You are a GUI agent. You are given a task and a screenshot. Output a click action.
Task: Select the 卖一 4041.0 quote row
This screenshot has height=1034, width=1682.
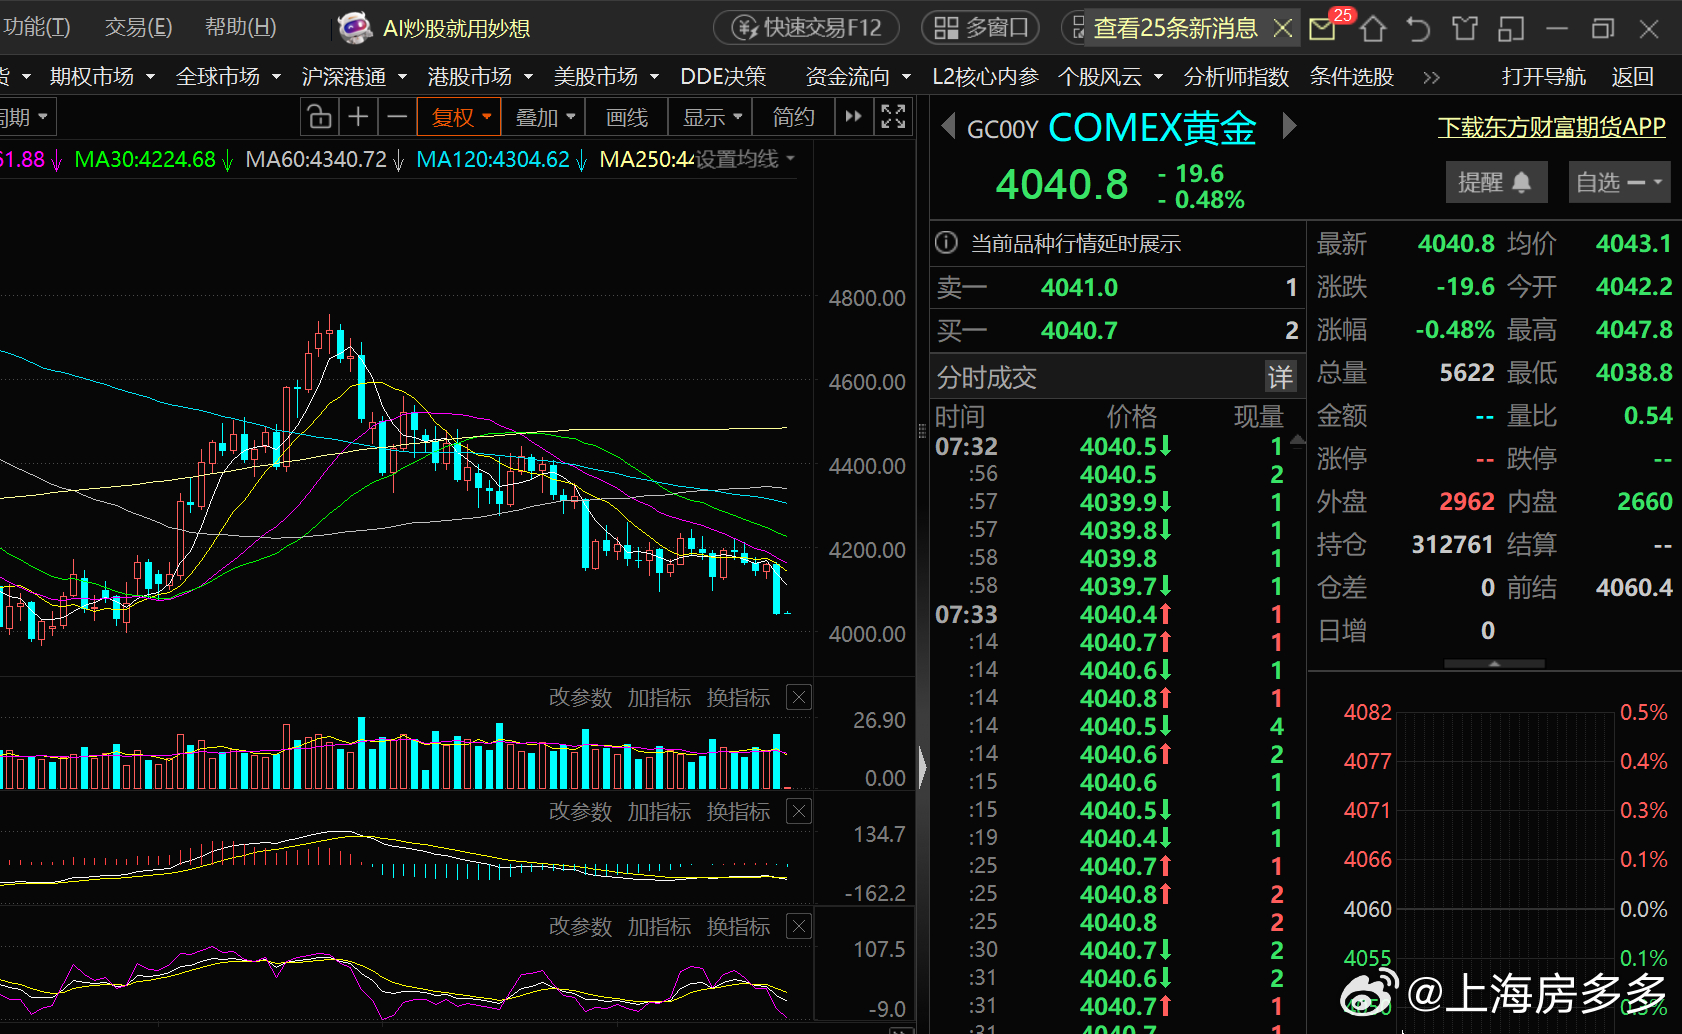1117,288
